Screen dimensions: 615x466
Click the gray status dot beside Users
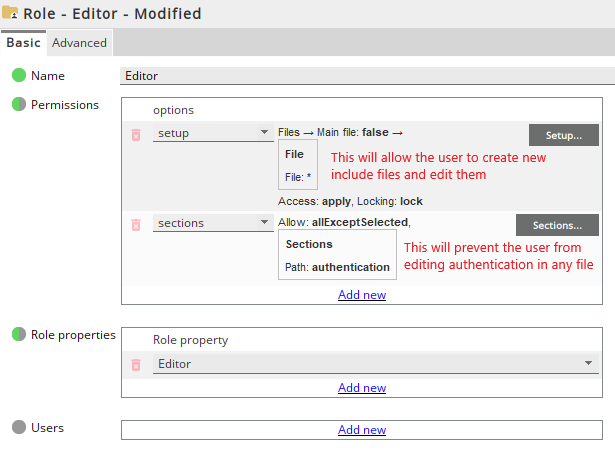[x=19, y=427]
